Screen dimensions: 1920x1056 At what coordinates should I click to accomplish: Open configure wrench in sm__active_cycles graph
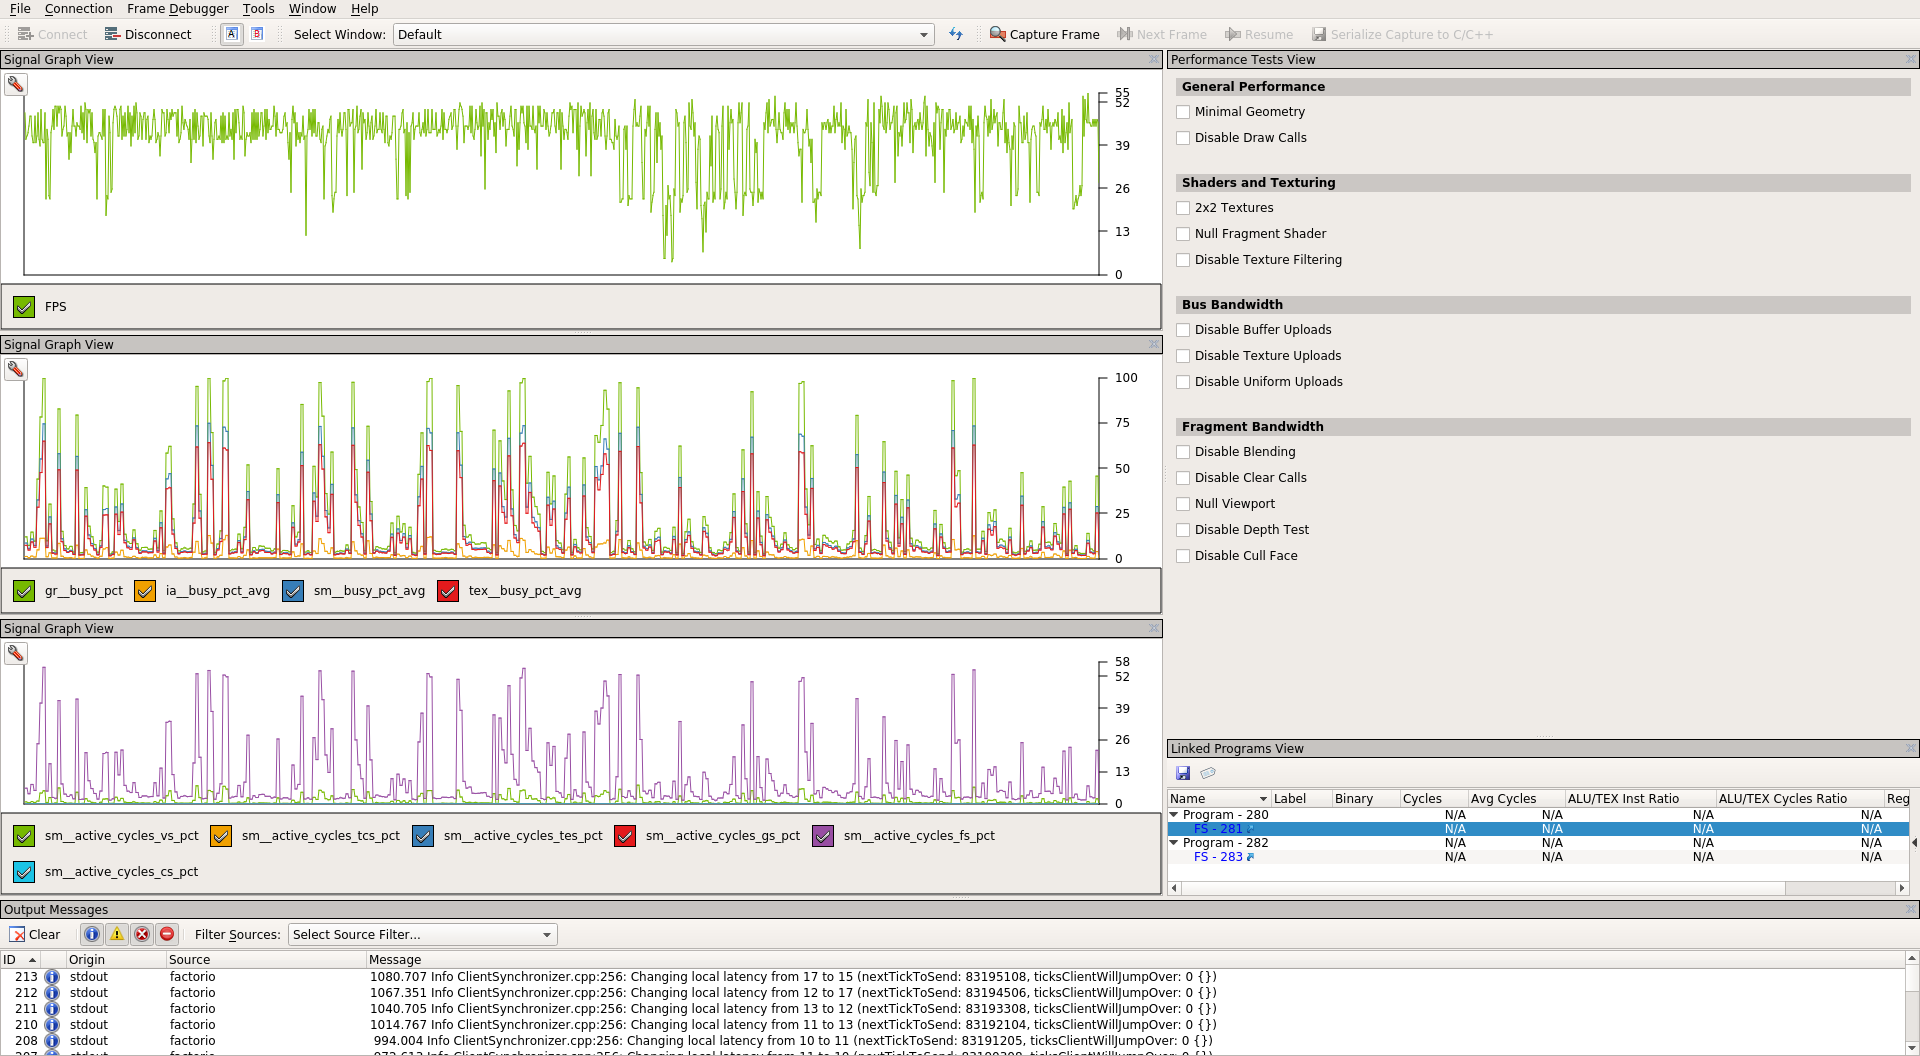coord(15,653)
